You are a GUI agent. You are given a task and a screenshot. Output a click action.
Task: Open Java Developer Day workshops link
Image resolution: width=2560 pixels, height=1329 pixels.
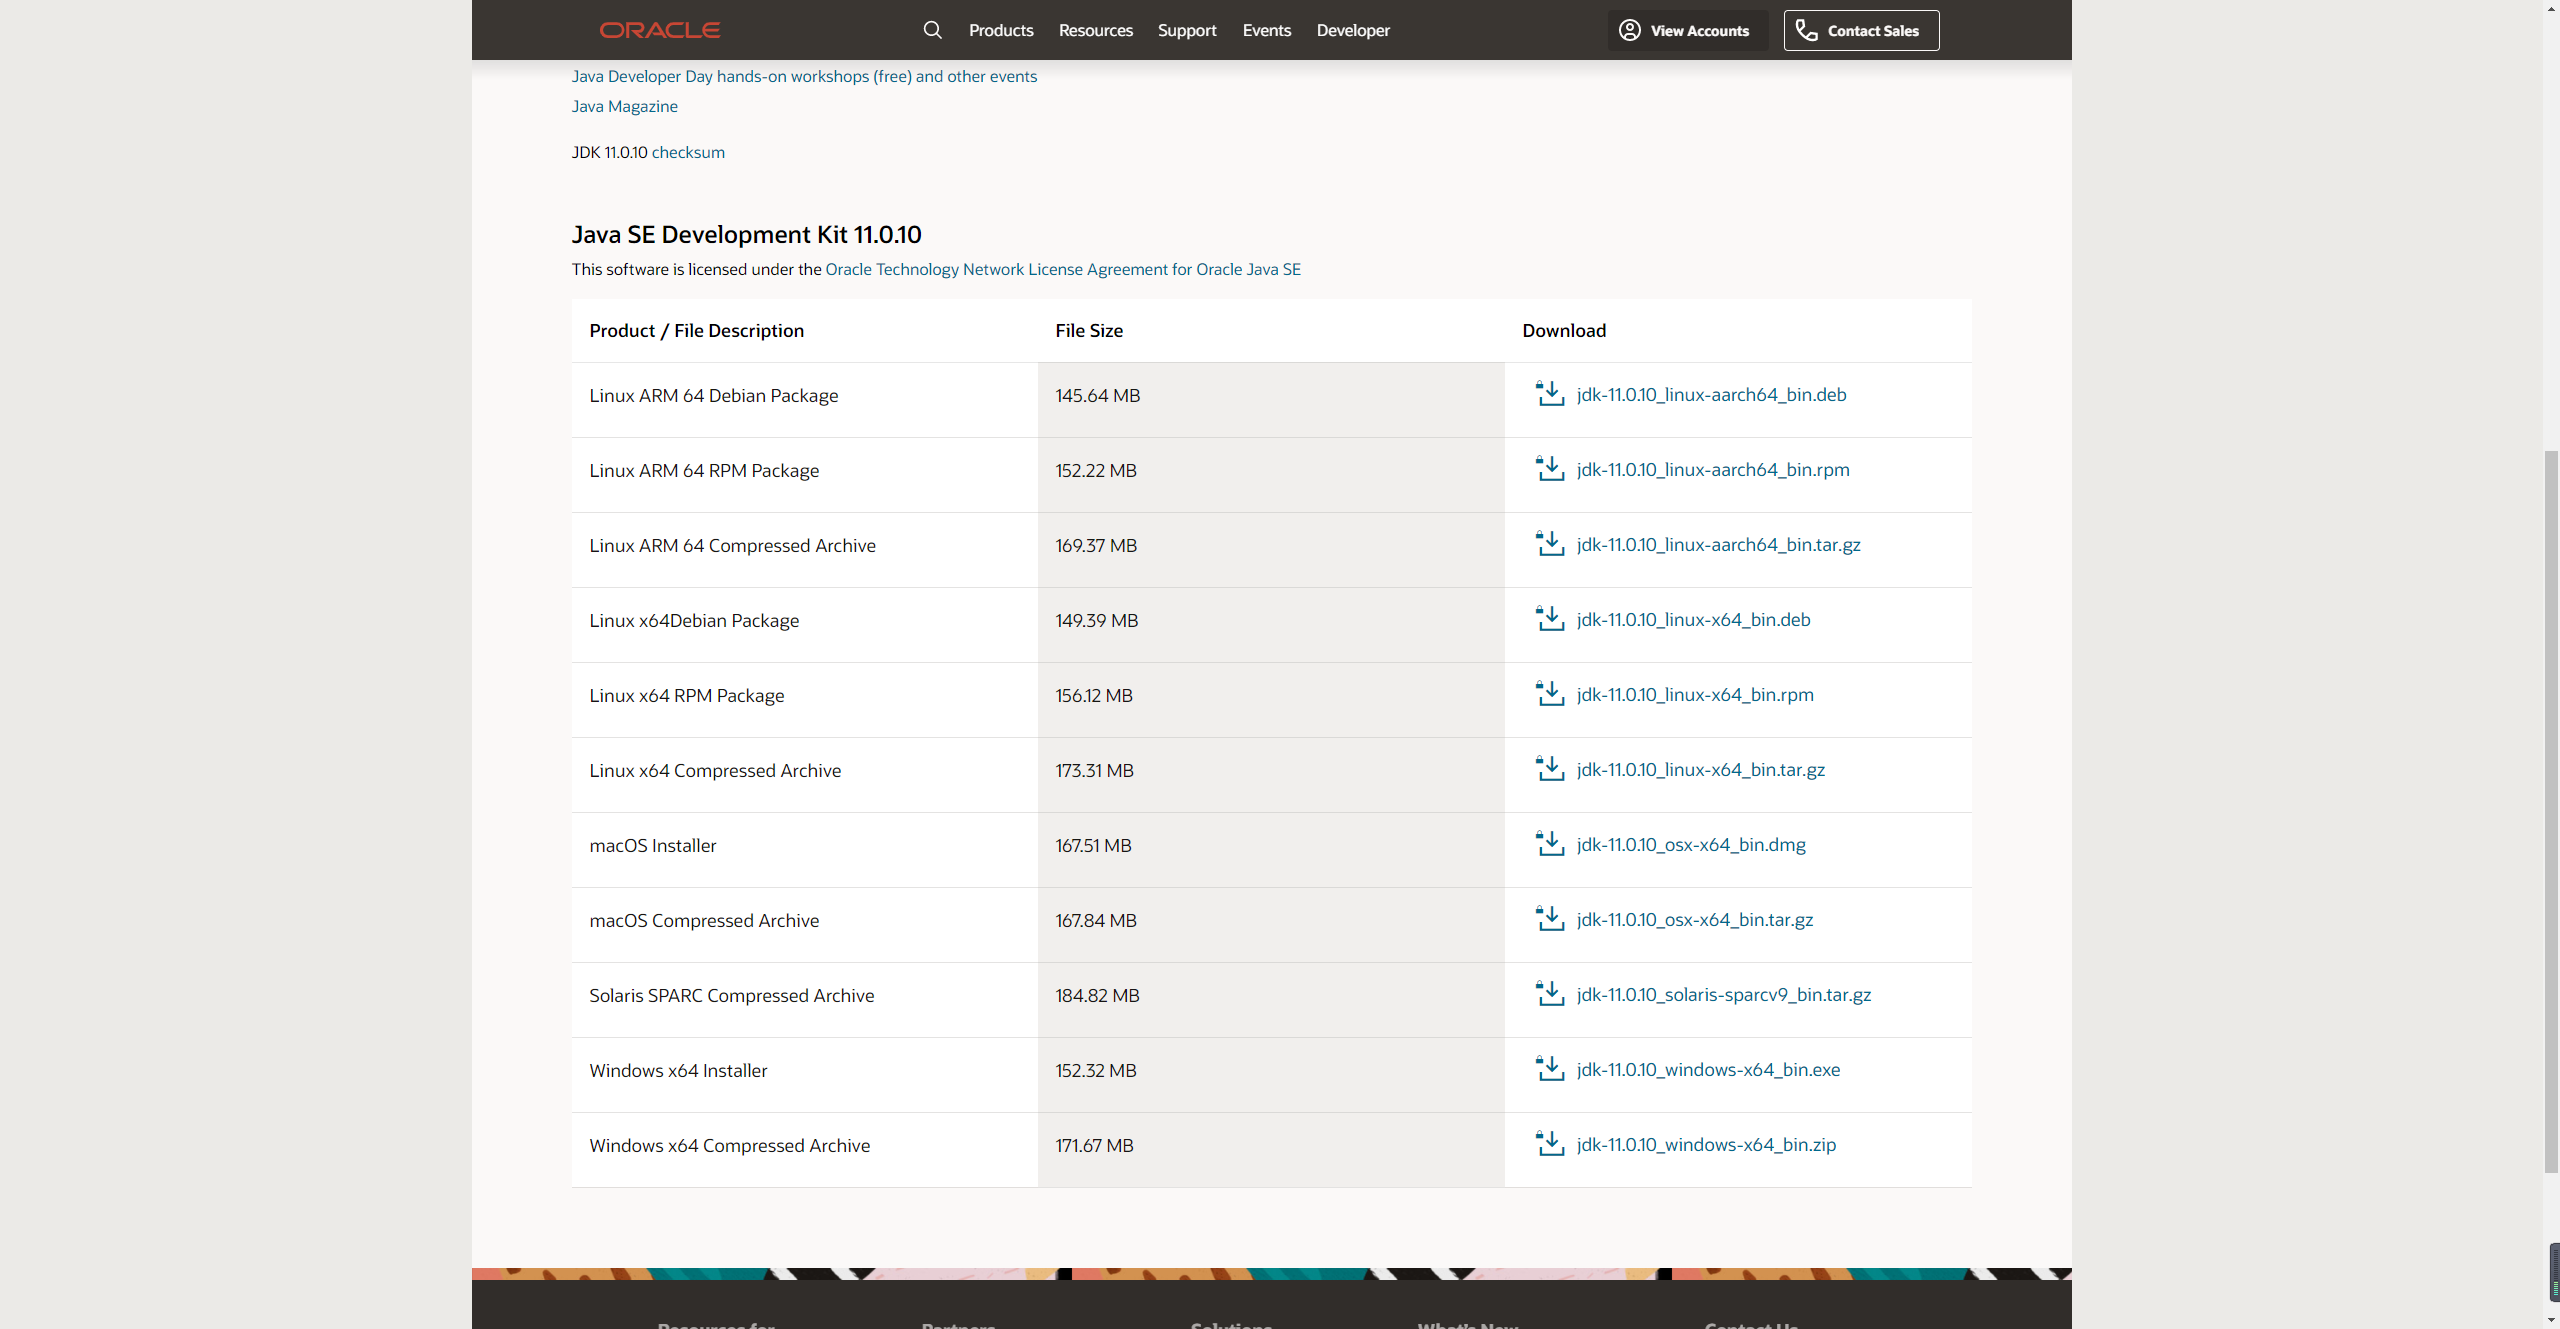pos(804,76)
